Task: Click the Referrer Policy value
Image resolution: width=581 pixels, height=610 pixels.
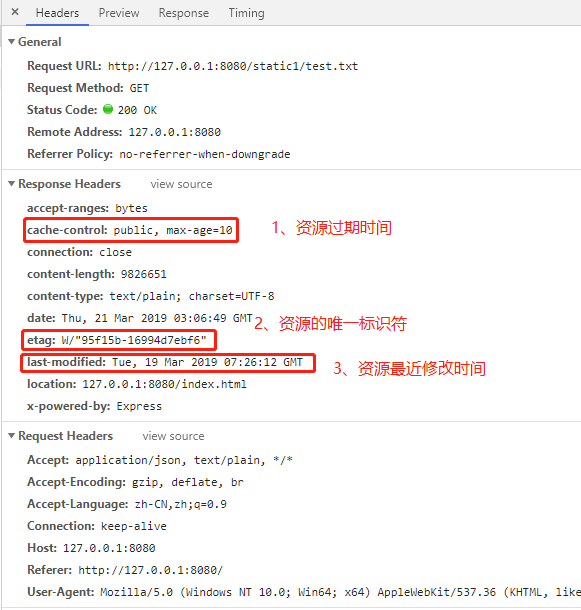Action: coord(205,154)
